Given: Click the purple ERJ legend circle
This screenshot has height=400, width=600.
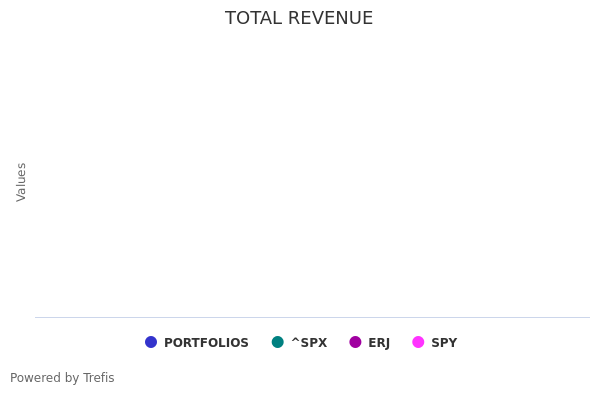Looking at the screenshot, I should point(355,342).
